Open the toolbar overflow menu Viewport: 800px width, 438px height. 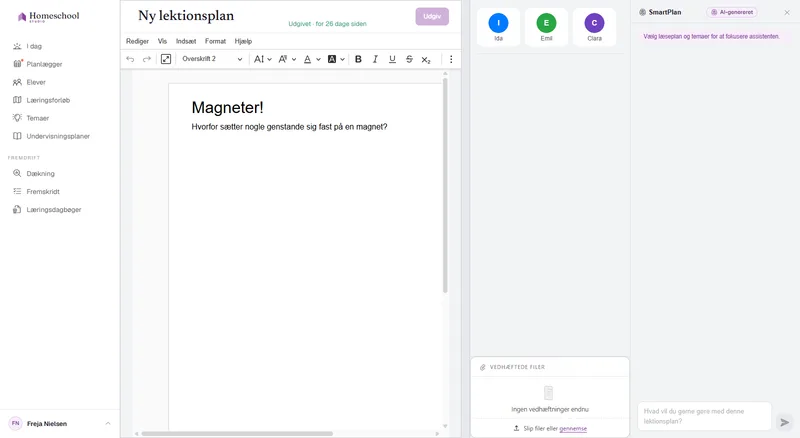click(x=451, y=59)
